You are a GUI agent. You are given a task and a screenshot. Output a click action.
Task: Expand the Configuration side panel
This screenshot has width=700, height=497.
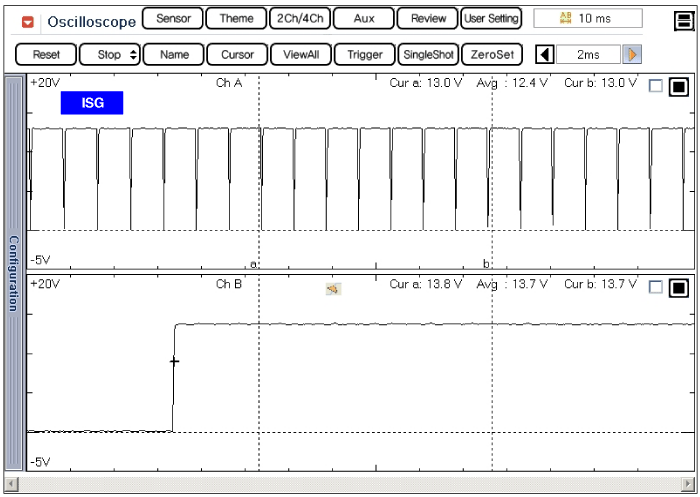(13, 273)
